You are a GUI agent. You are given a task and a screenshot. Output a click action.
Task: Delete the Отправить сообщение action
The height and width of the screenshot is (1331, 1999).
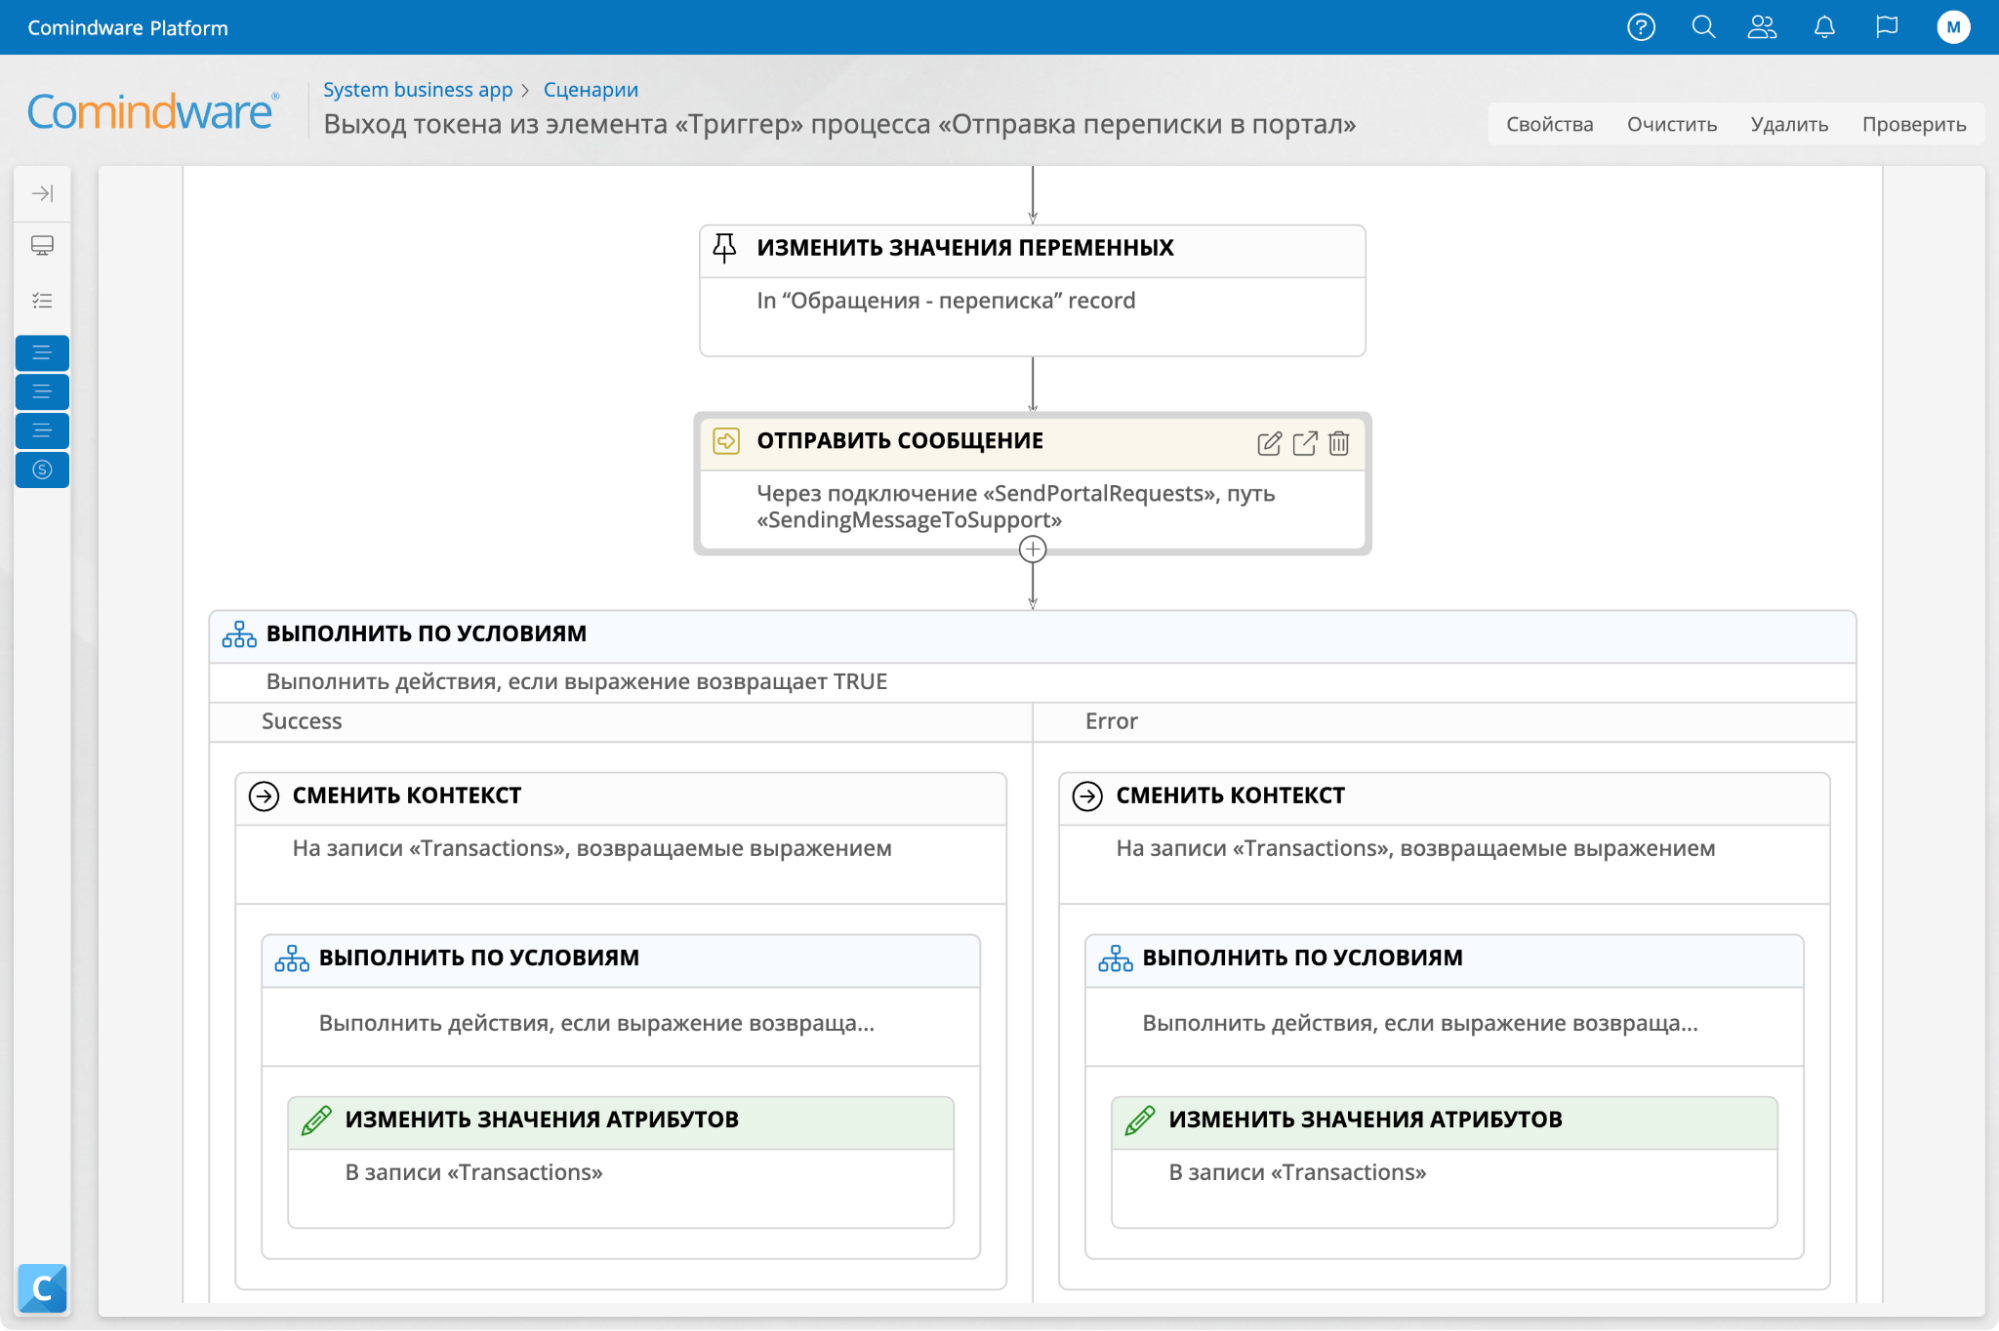coord(1339,443)
